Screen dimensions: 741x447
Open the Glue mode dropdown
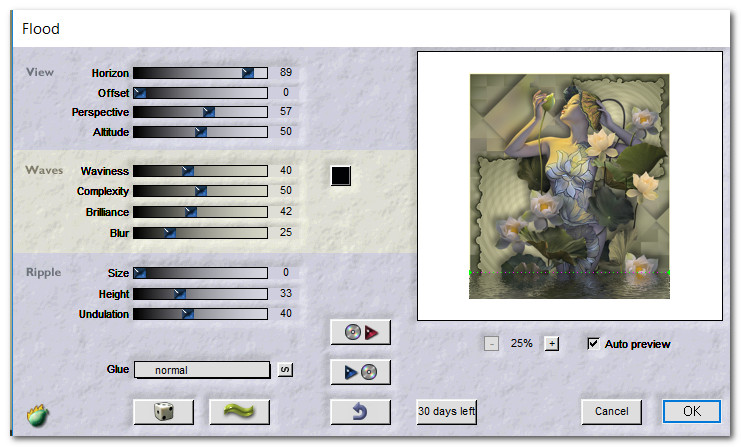point(203,370)
